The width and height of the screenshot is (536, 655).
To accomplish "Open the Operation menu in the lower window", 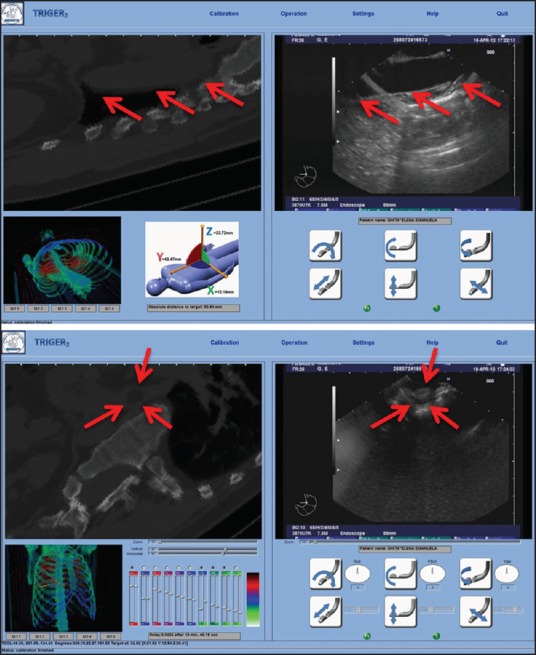I will point(294,343).
